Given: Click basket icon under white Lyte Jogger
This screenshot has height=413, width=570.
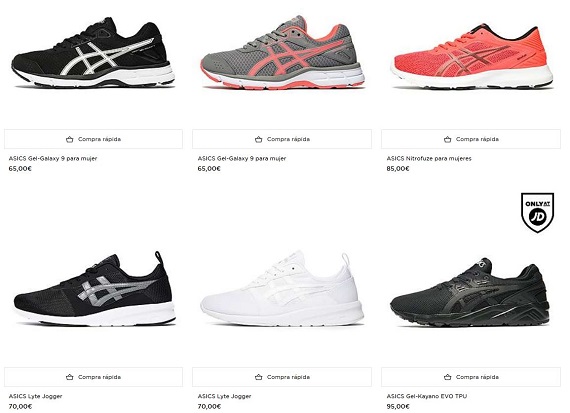Looking at the screenshot, I should point(258,377).
